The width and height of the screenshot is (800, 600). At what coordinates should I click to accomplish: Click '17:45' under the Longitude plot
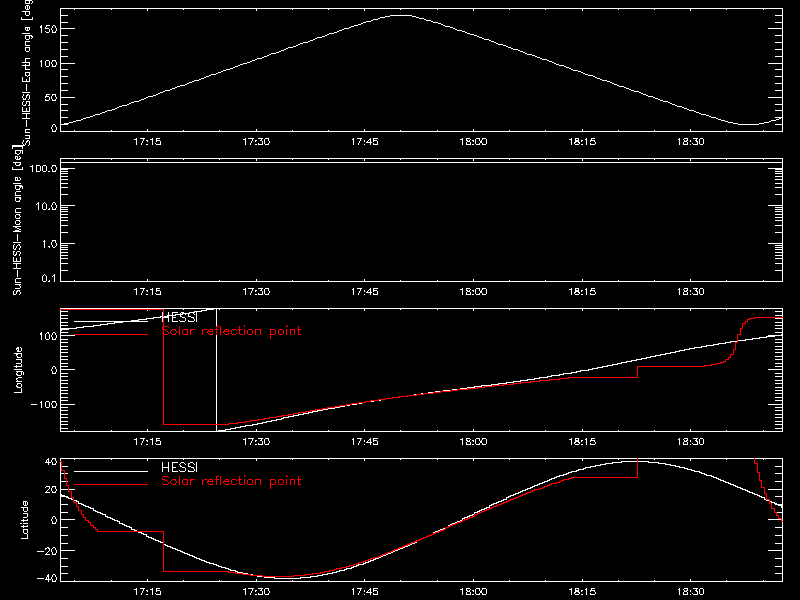pyautogui.click(x=365, y=442)
